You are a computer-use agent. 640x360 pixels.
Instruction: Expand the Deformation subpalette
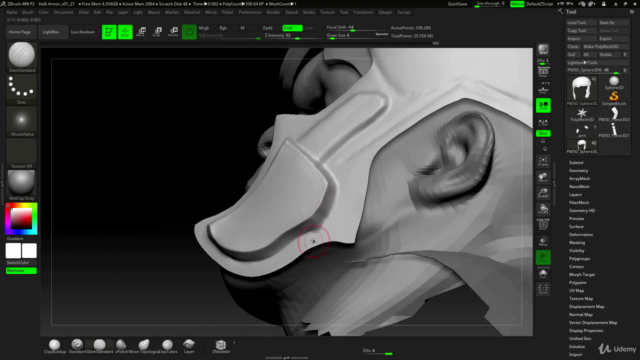tap(581, 235)
